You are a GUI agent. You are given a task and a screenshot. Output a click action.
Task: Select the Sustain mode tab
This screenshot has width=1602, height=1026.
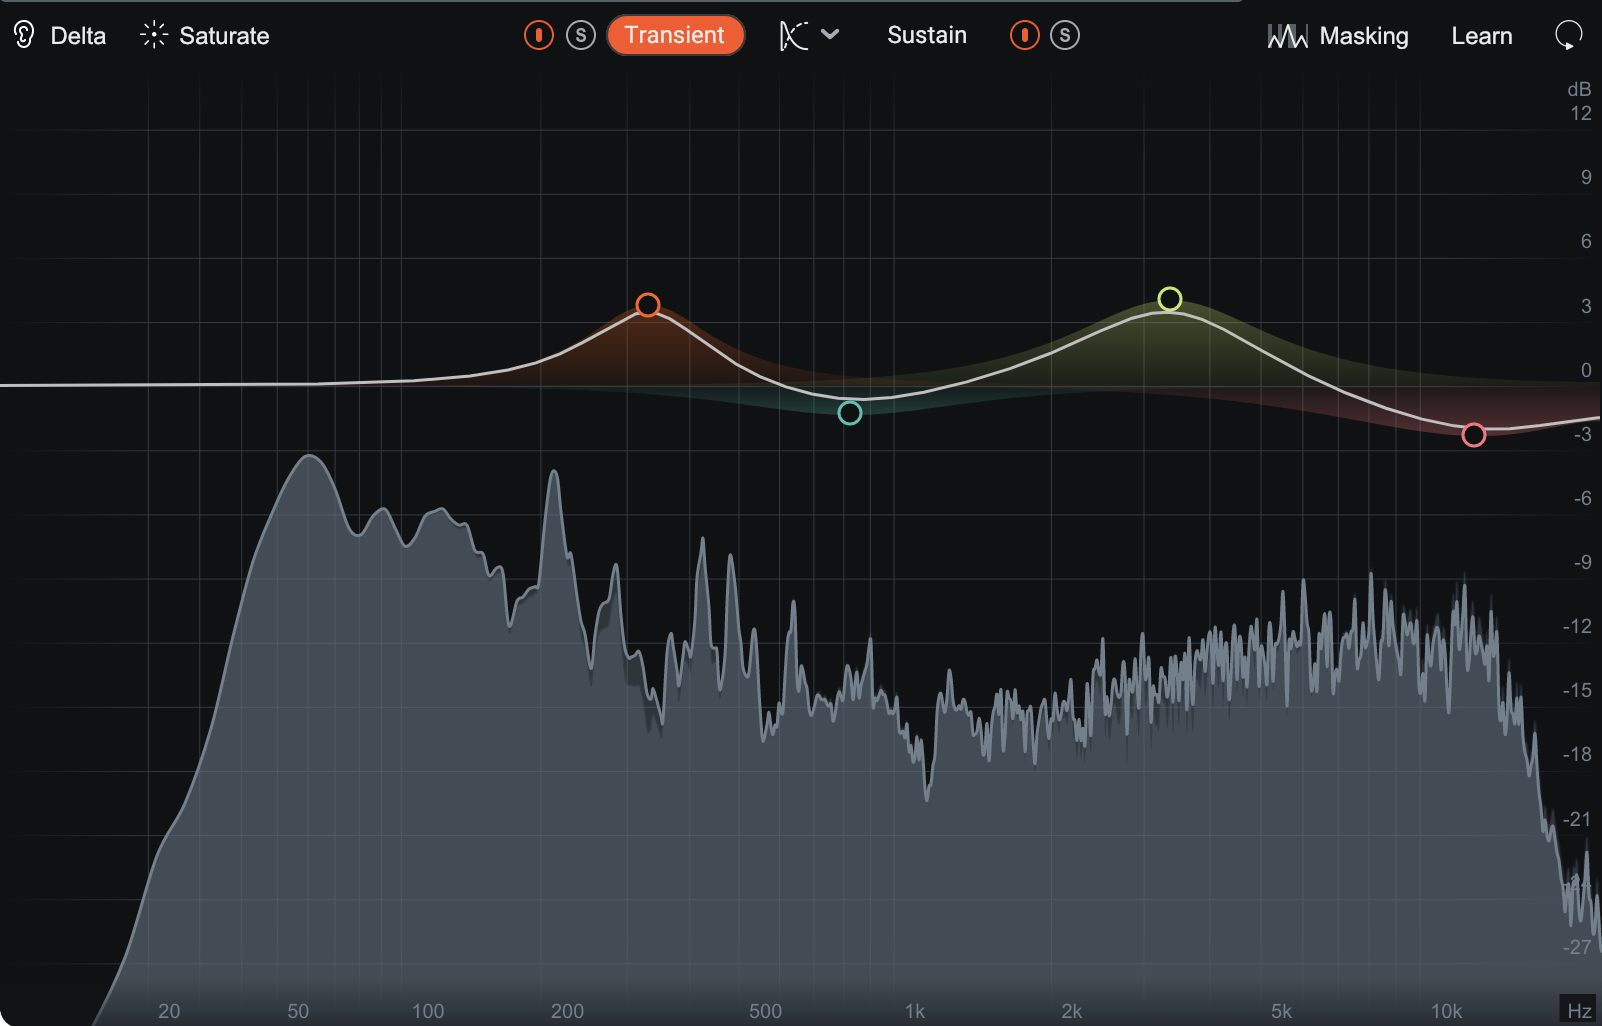(x=927, y=35)
